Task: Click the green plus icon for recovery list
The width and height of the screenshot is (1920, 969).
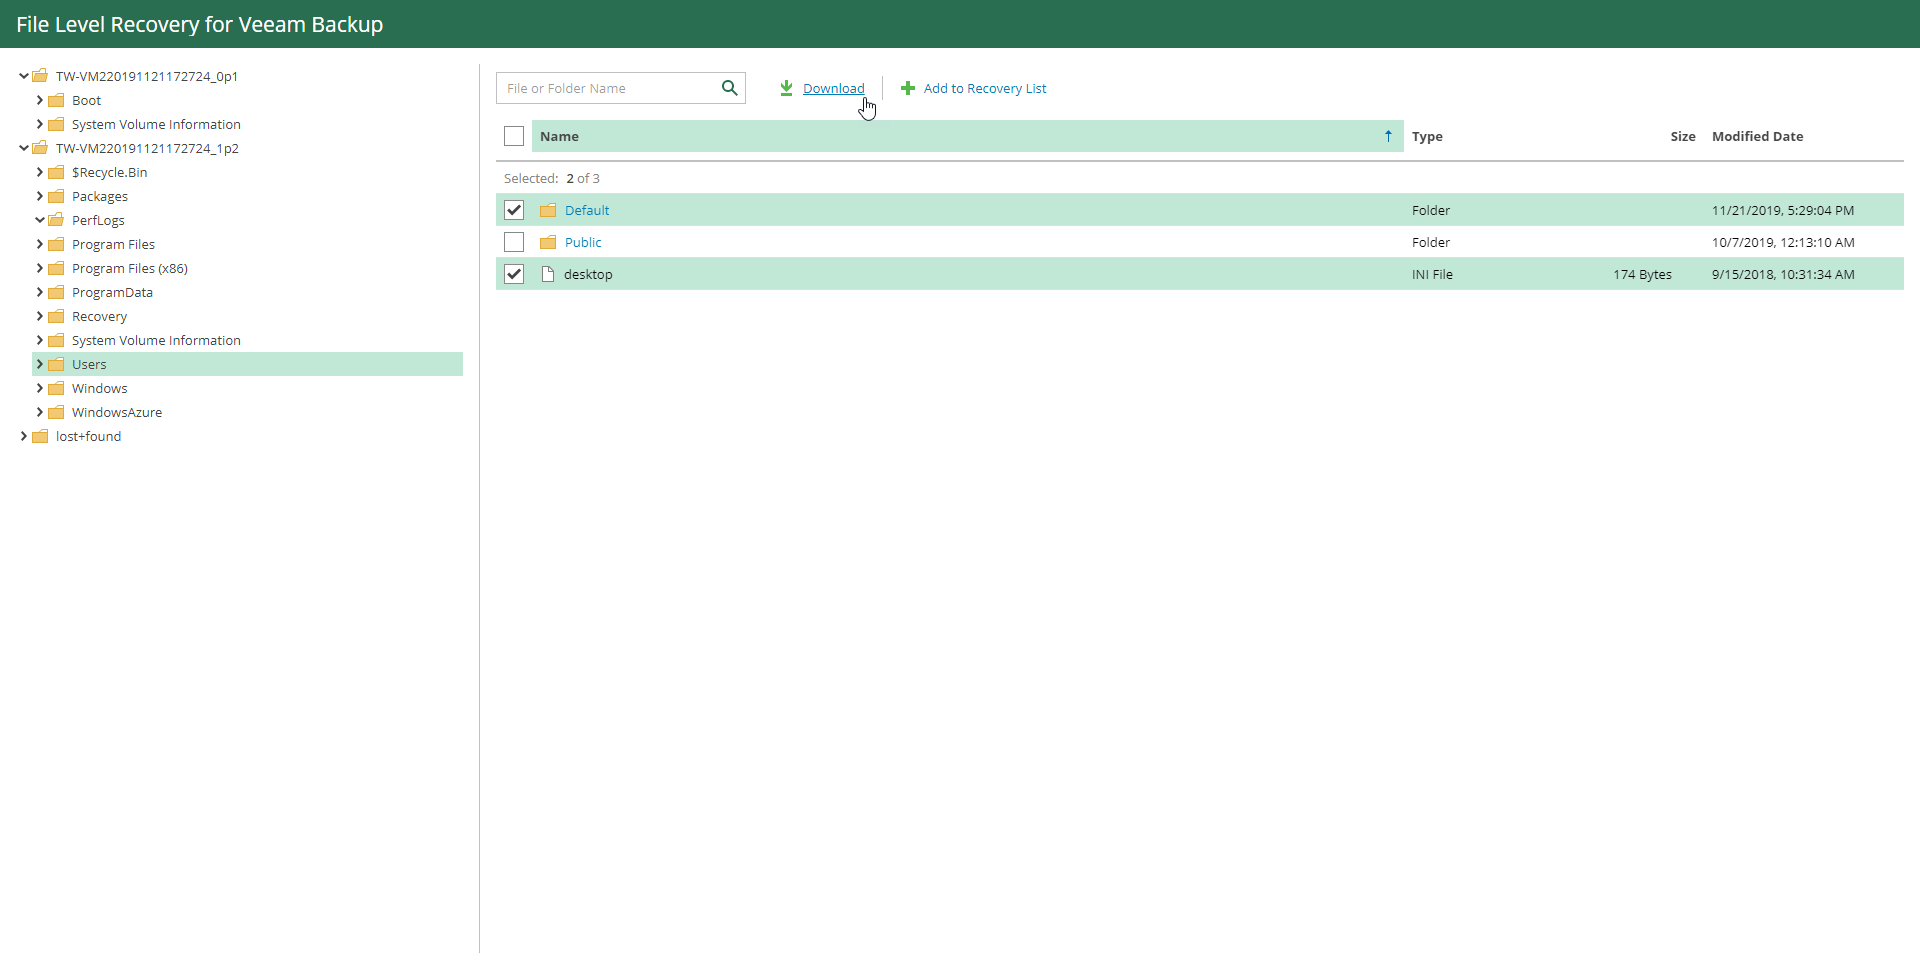Action: point(908,88)
